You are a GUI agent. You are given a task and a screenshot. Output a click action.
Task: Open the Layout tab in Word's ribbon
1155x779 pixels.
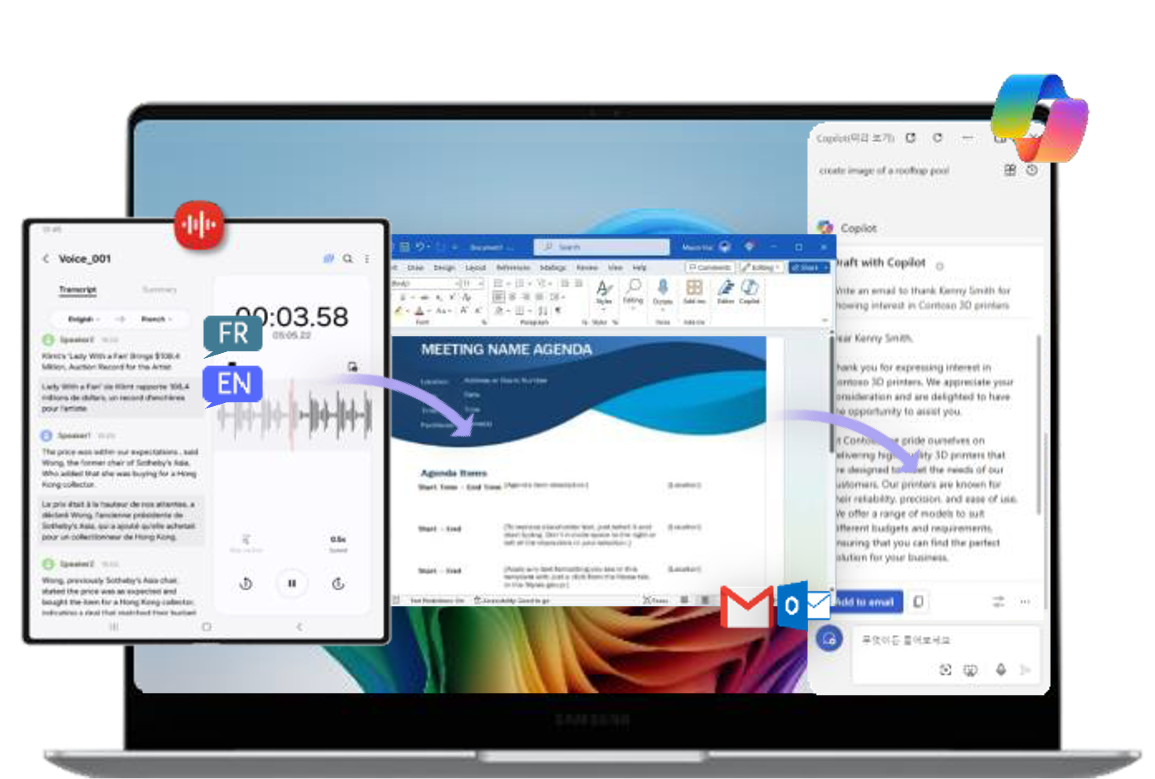(x=476, y=268)
